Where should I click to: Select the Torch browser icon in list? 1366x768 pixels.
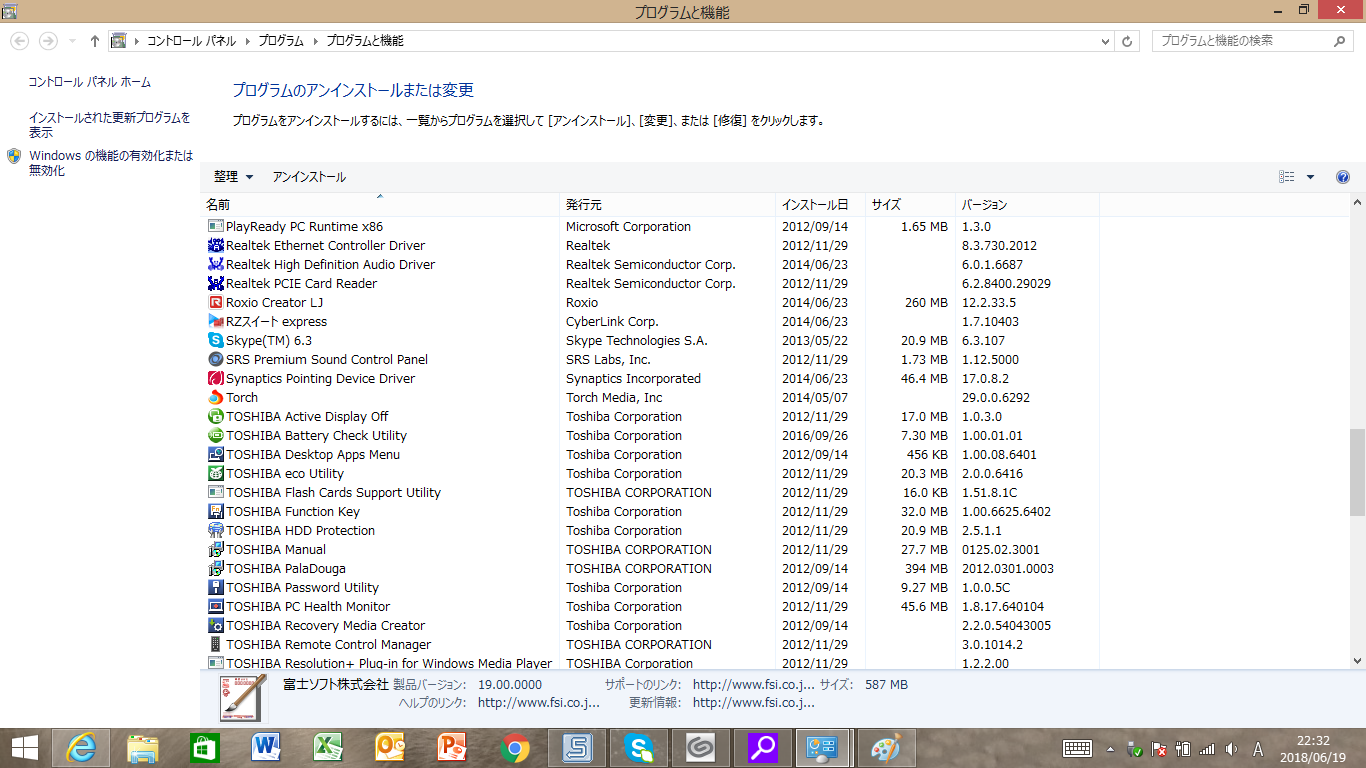click(215, 398)
